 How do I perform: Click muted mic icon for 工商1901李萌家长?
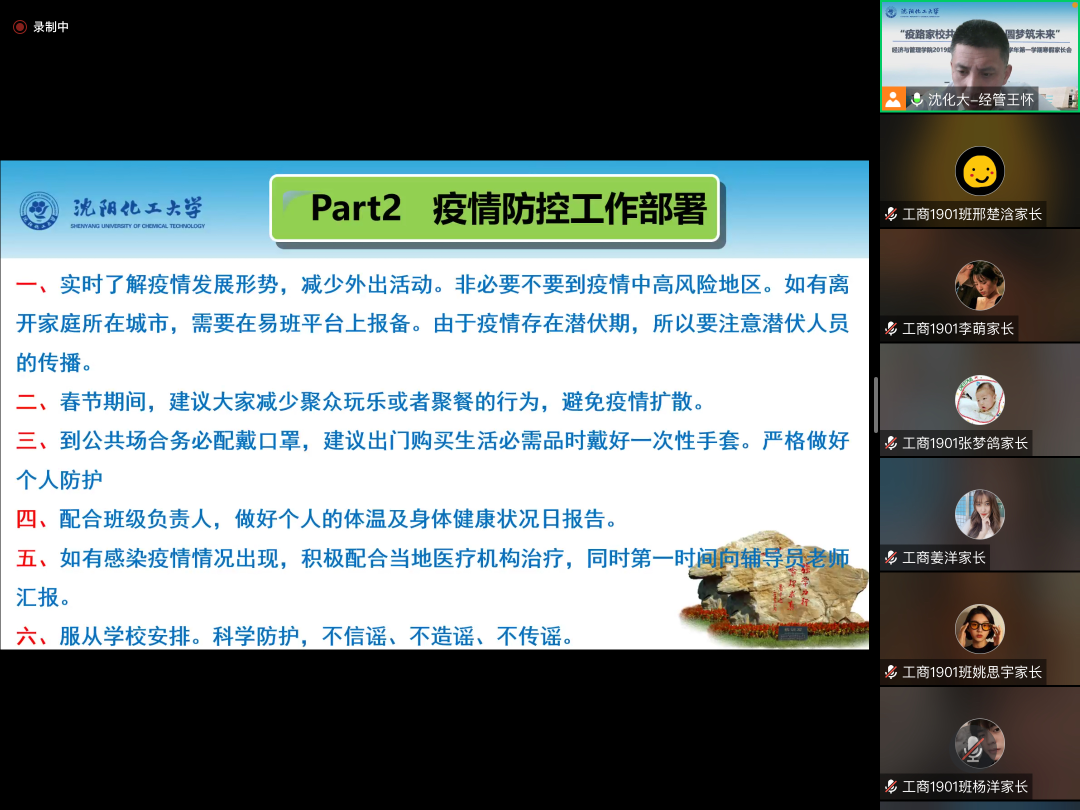891,328
